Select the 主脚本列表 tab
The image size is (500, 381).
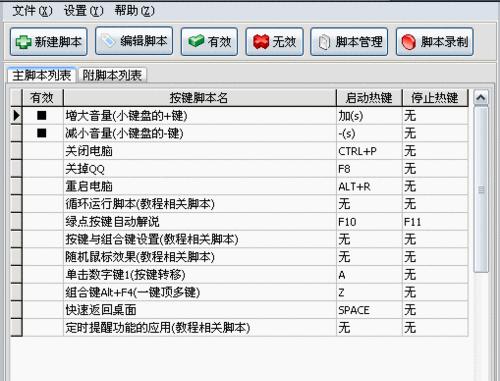(x=42, y=75)
